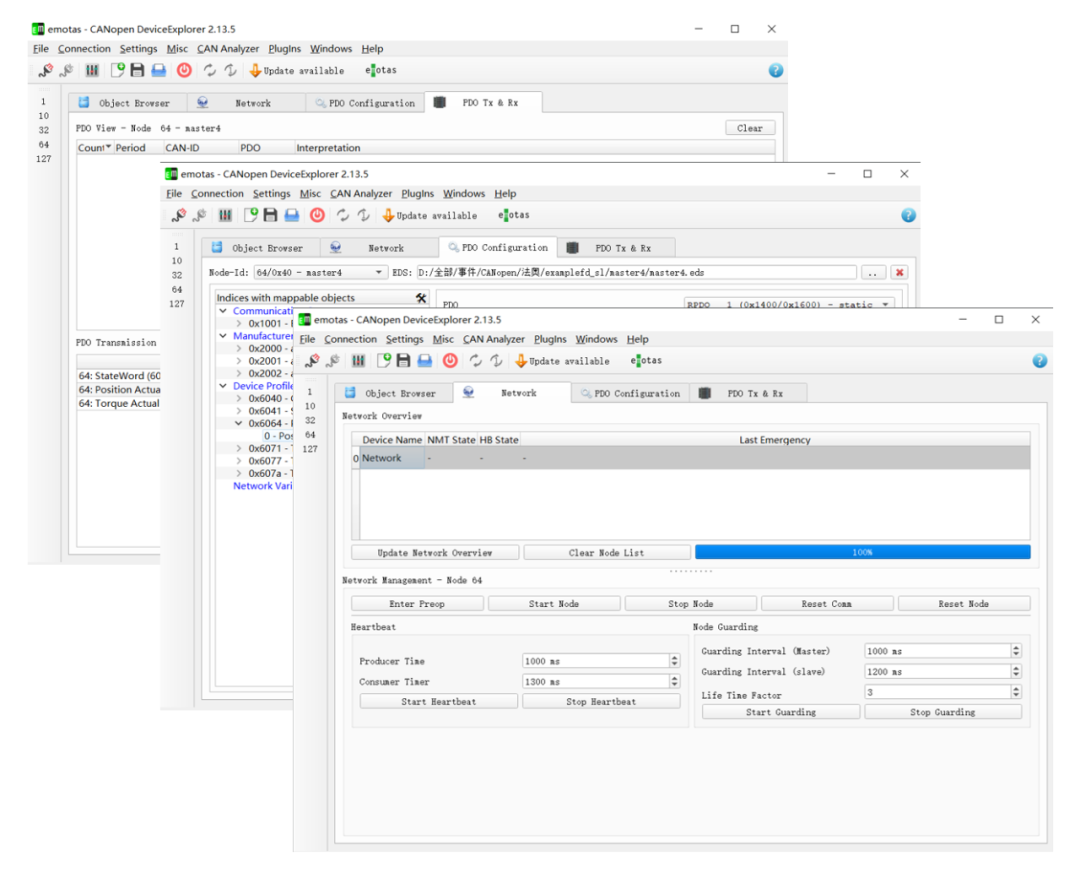Viewport: 1080px width, 878px height.
Task: Open Connection menu in back window
Action: coord(84,49)
